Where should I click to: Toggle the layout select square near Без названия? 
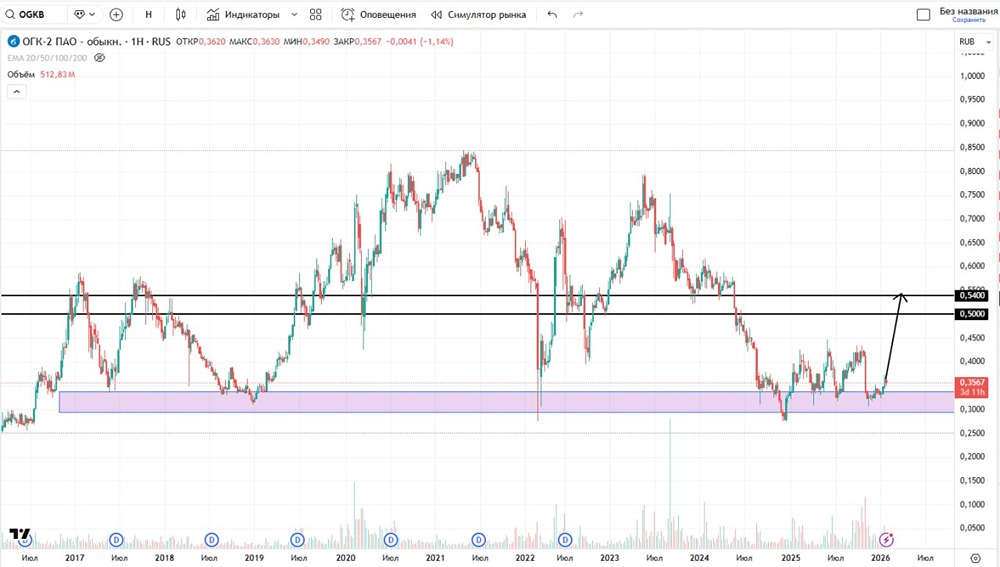tap(923, 15)
